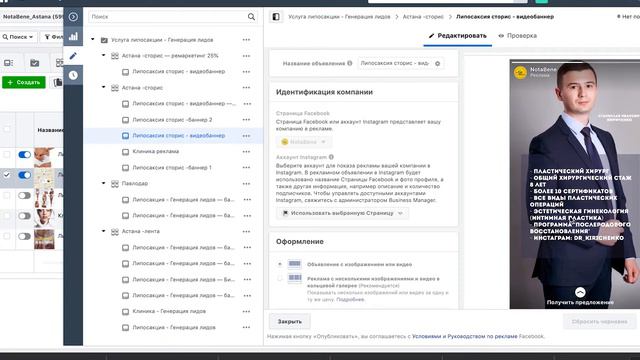Click the account overview tab icon
Viewport: 640px width, 360px height.
(x=9, y=62)
